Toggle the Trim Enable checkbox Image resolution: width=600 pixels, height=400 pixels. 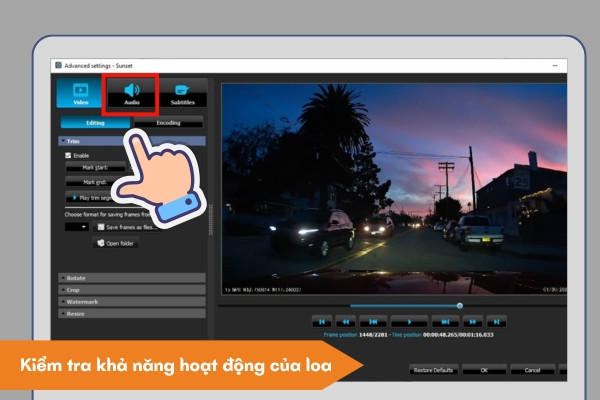pos(68,155)
